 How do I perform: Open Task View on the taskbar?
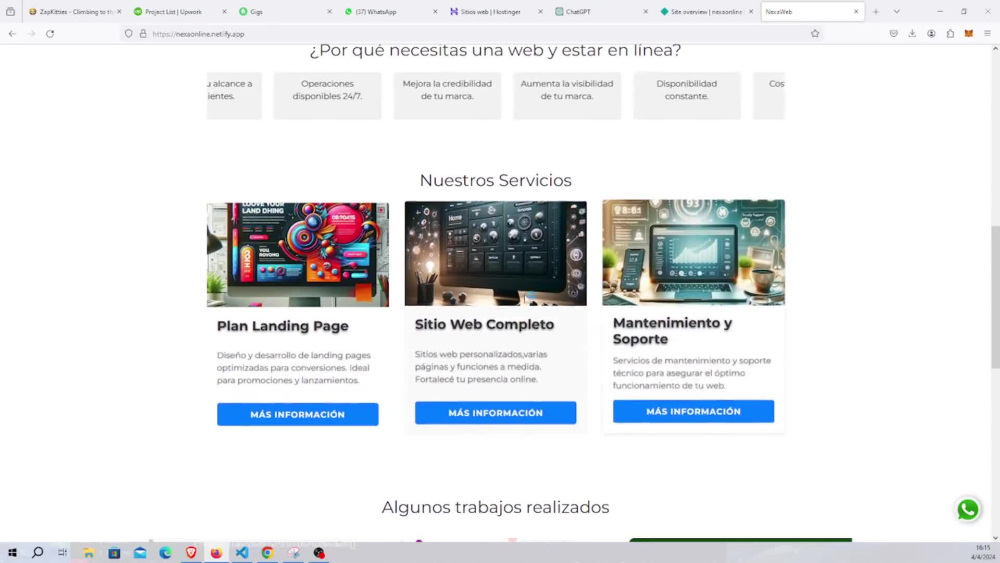pyautogui.click(x=62, y=553)
